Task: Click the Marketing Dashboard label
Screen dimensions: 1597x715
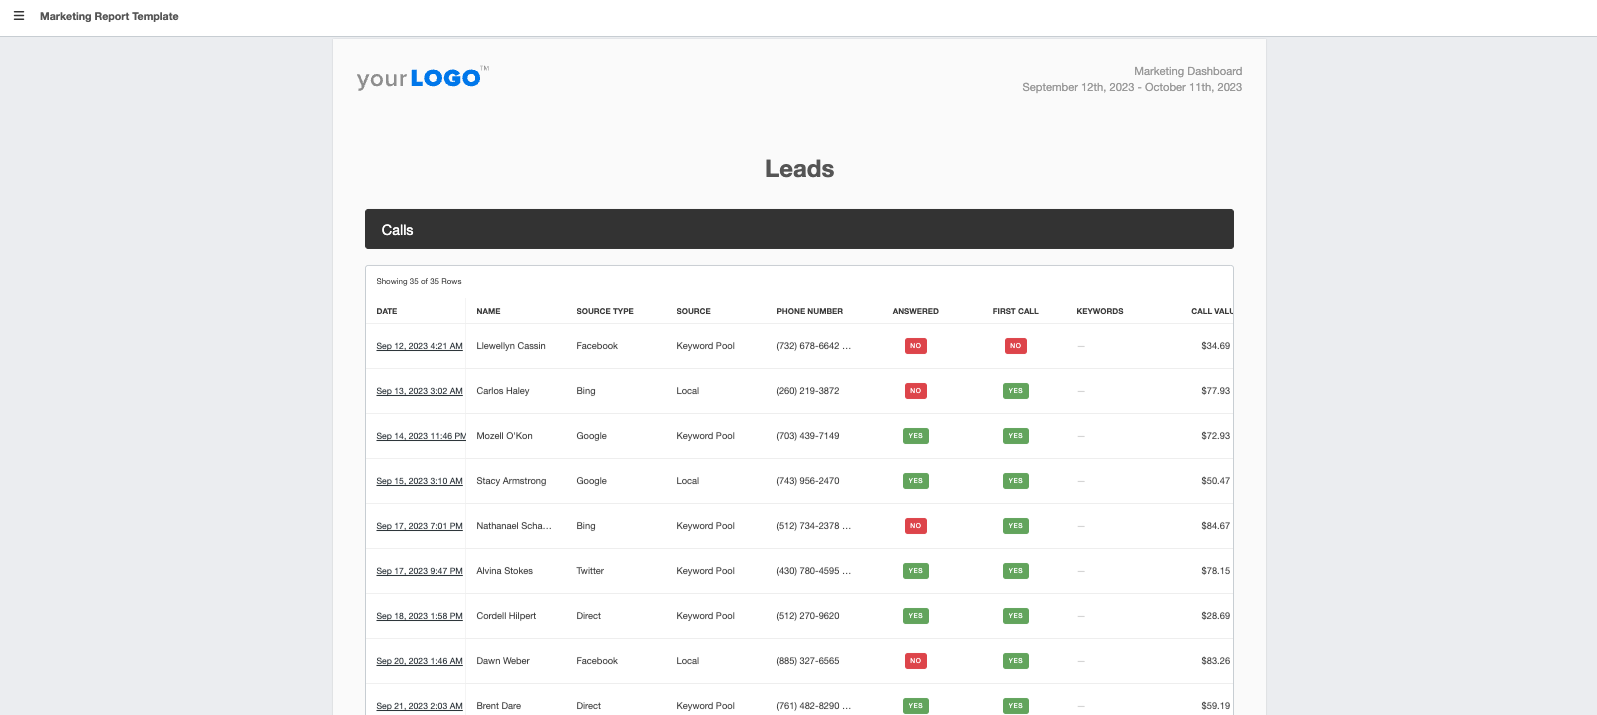Action: tap(1188, 71)
